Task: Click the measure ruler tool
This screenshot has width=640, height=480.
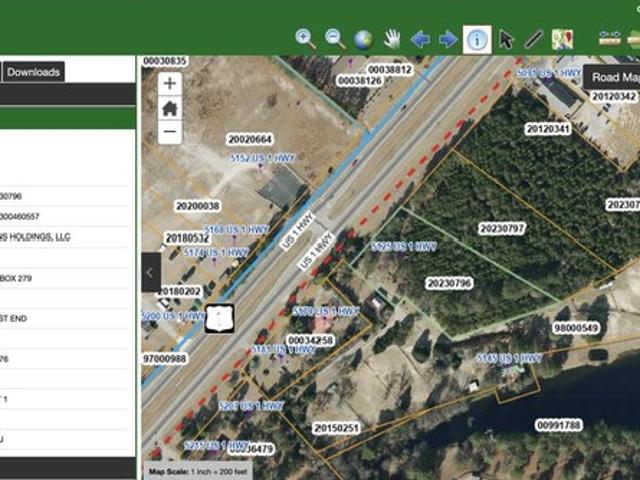Action: pos(610,39)
